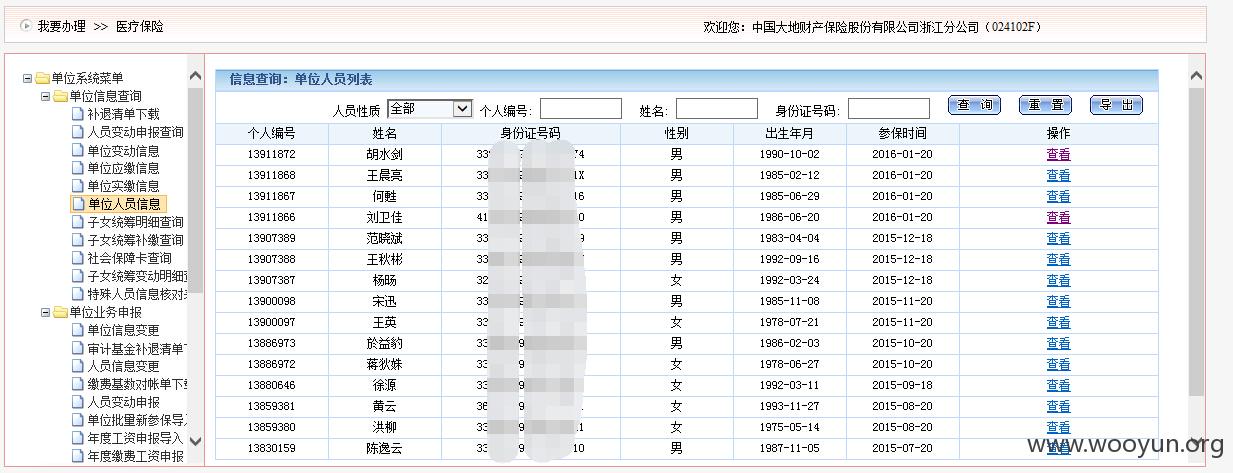Open 单位信息变更 under 单位业务申报
This screenshot has height=473, width=1233.
pyautogui.click(x=123, y=330)
